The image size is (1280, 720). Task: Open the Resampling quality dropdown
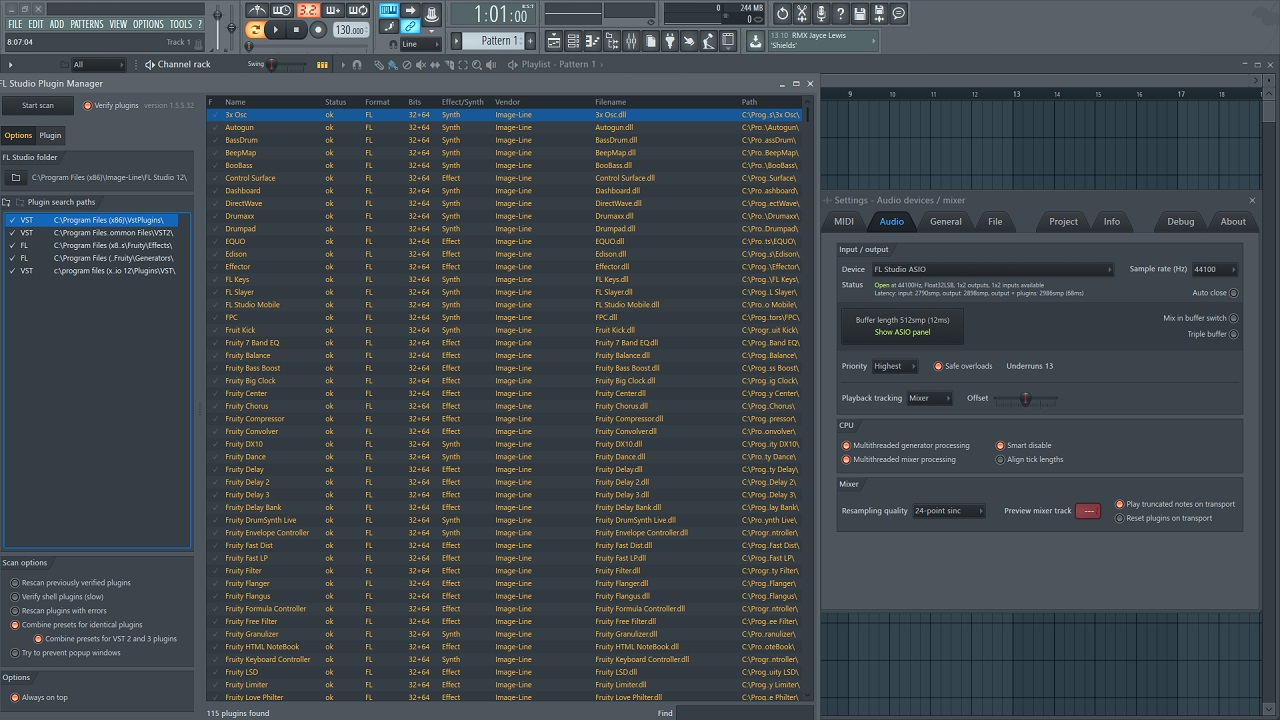pyautogui.click(x=948, y=511)
